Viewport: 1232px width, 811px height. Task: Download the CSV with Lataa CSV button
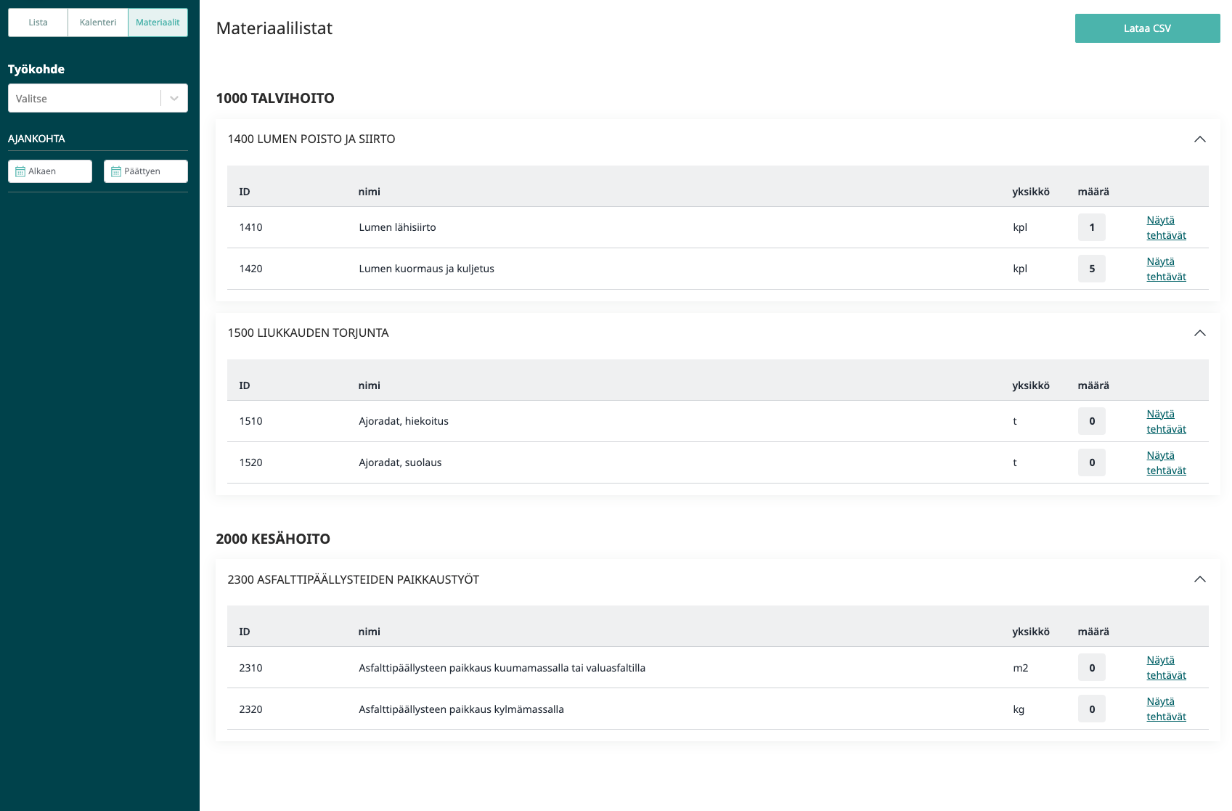1147,28
